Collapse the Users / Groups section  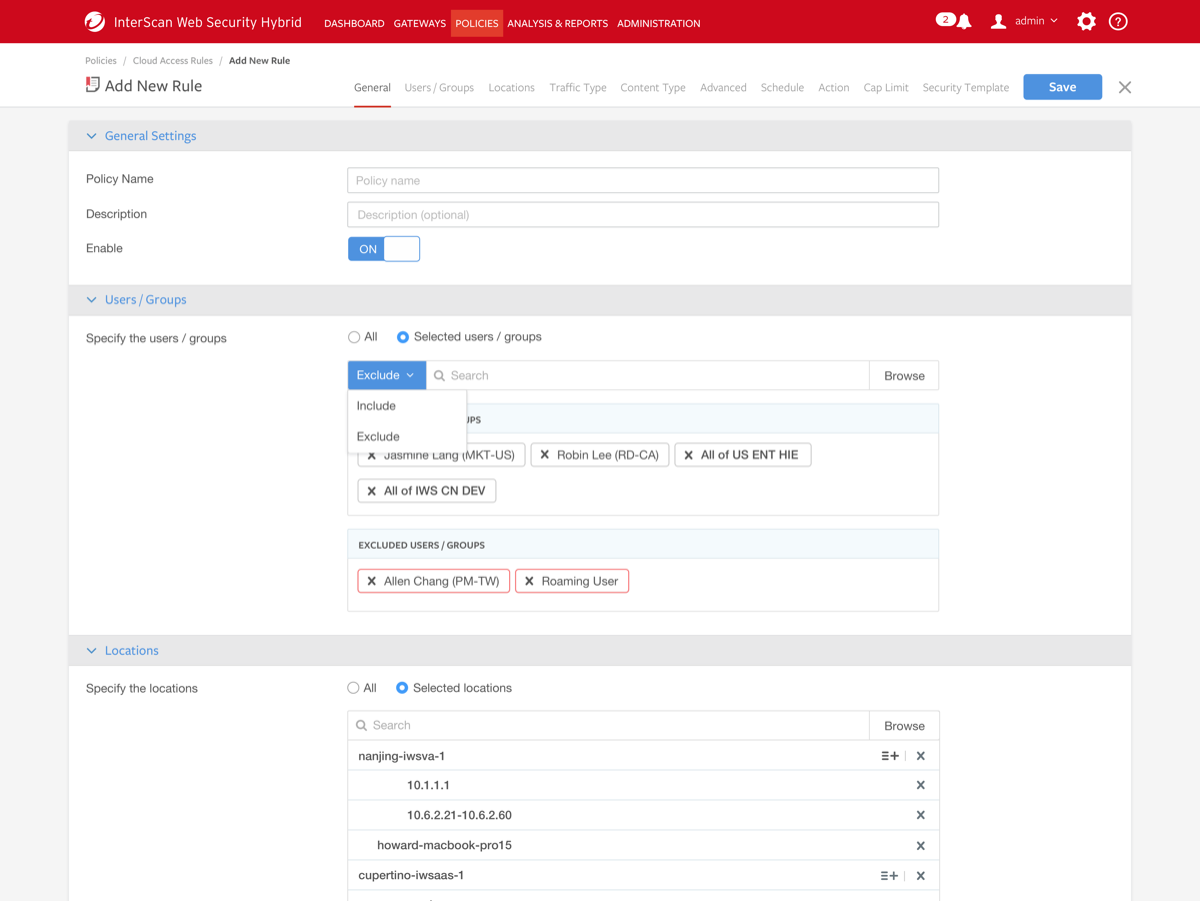click(92, 300)
